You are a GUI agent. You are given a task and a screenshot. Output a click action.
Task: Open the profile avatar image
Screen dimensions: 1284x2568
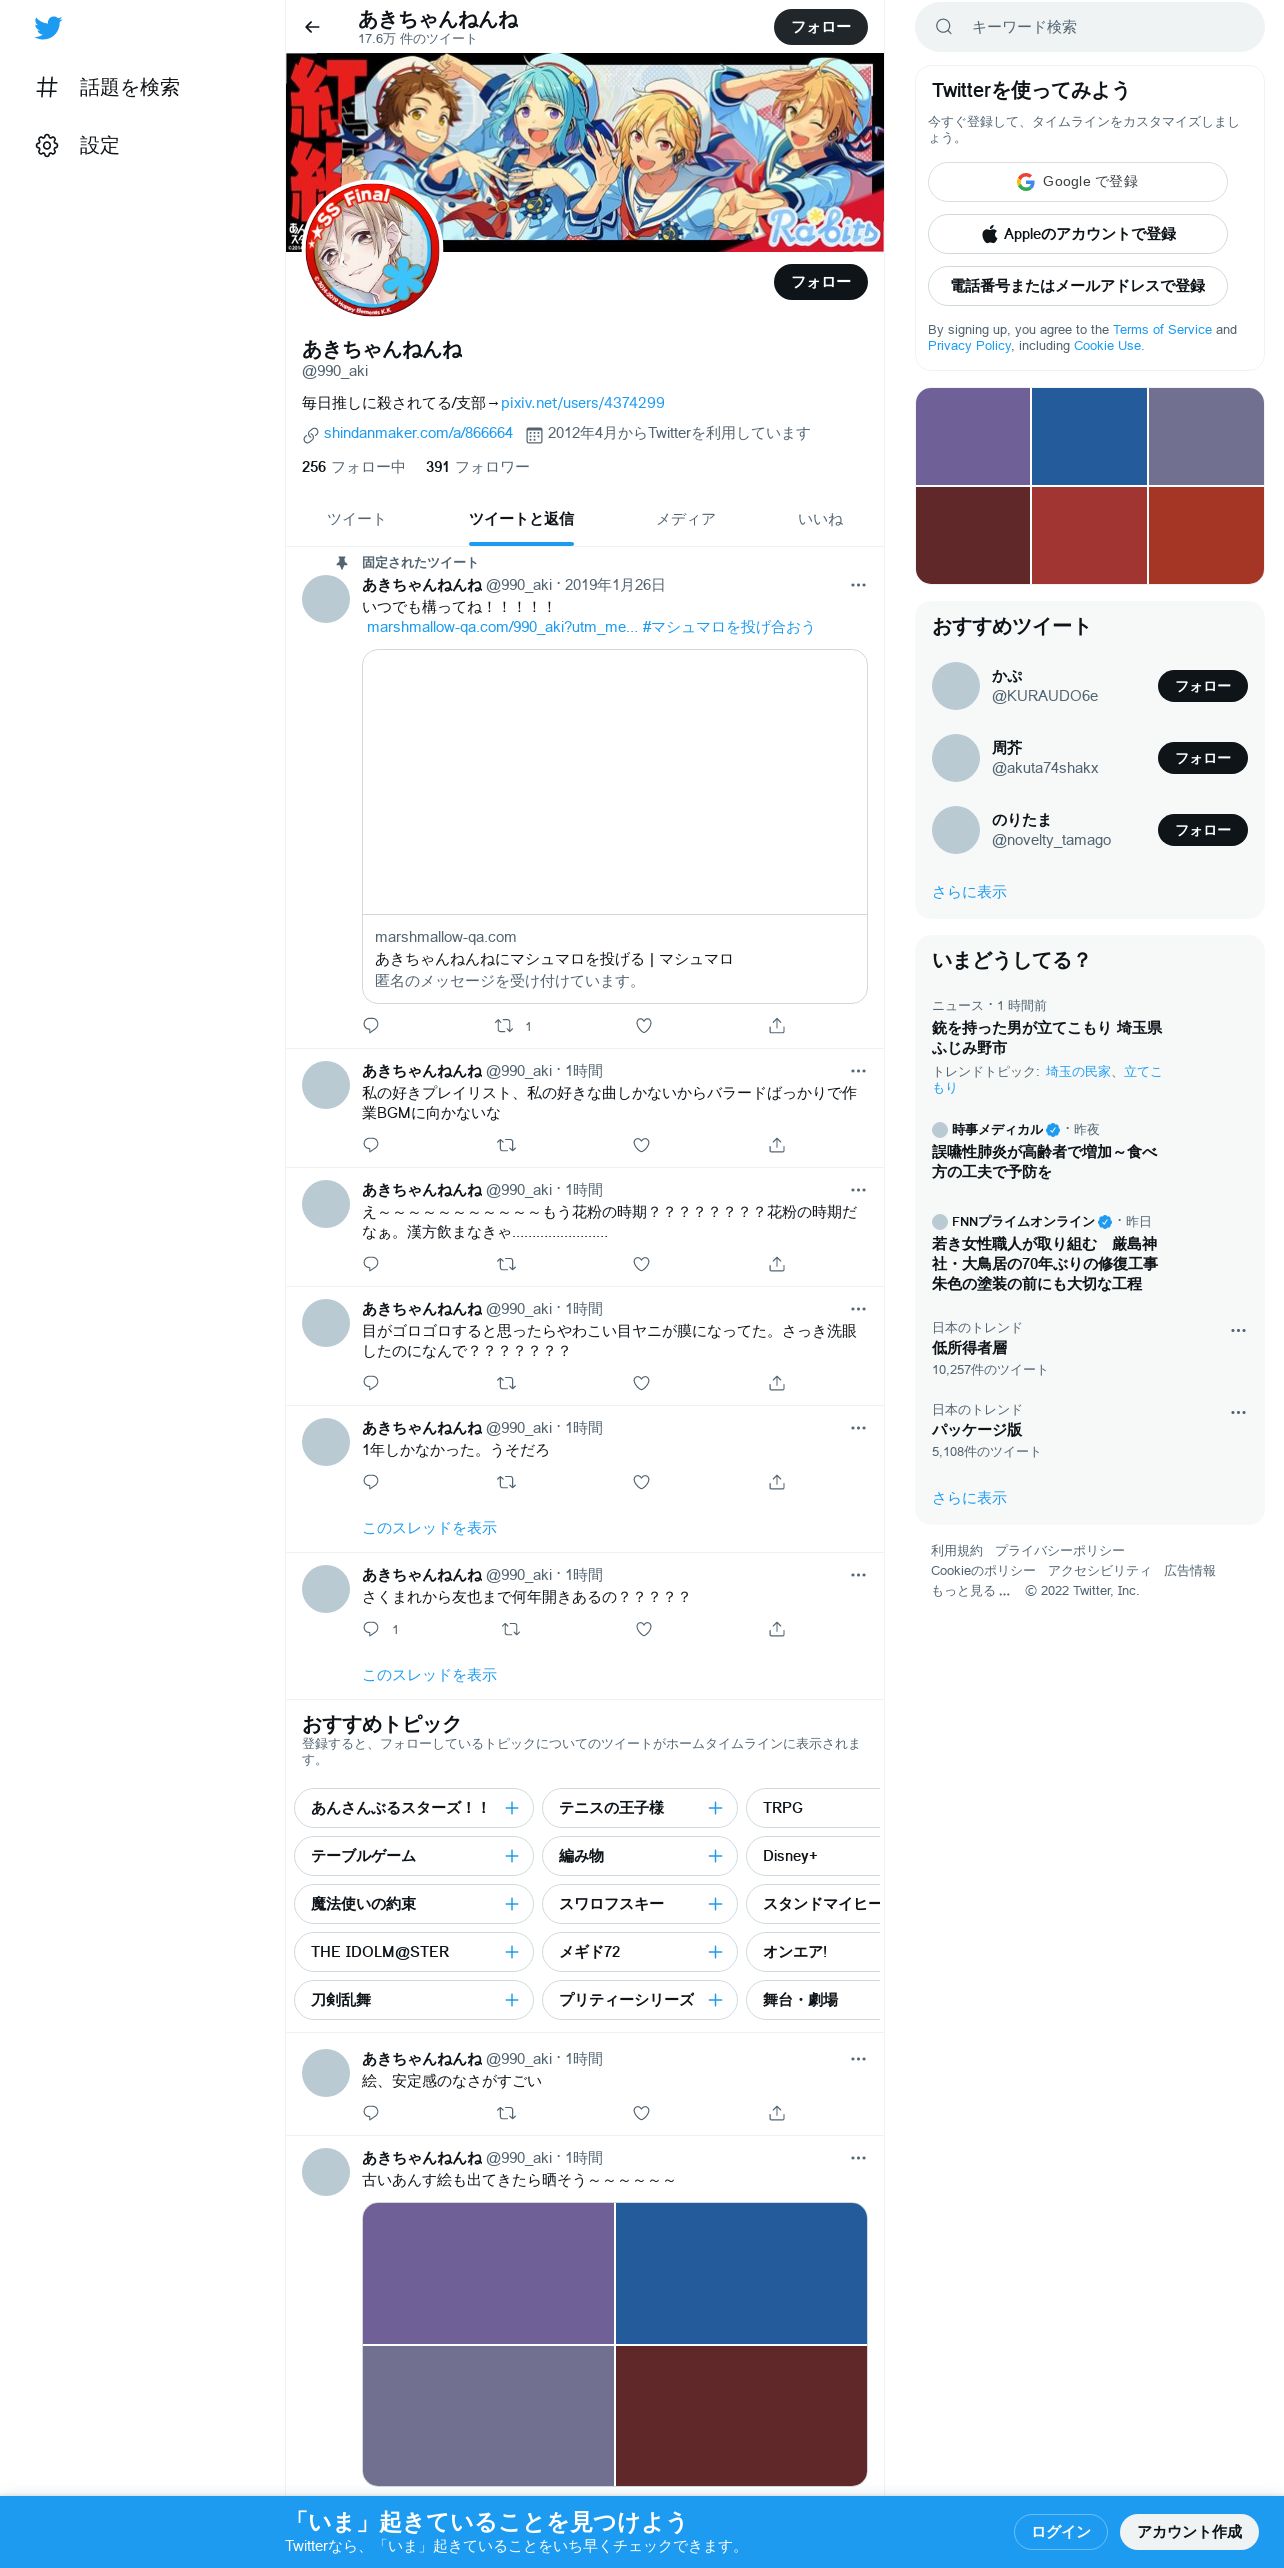click(x=372, y=248)
